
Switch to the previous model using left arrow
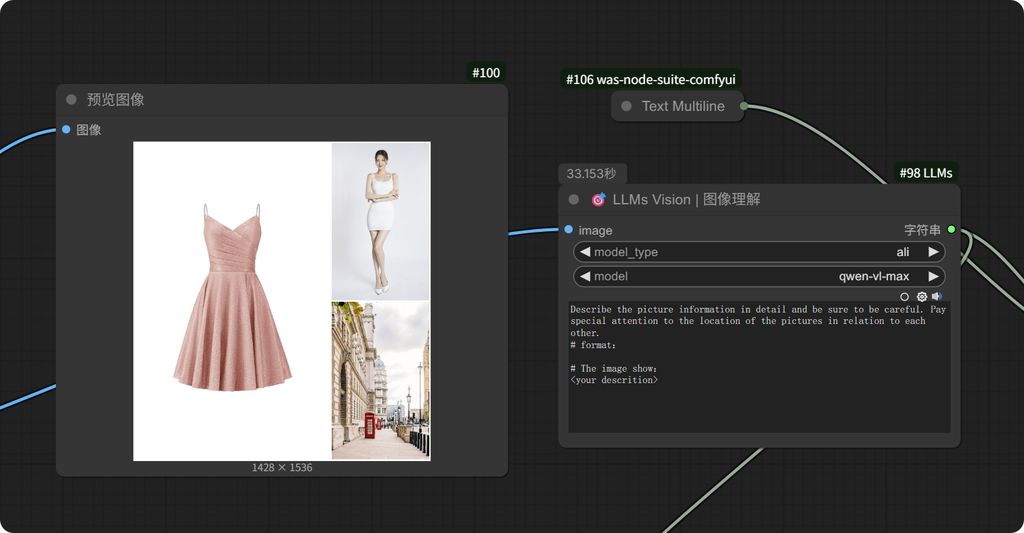point(585,276)
